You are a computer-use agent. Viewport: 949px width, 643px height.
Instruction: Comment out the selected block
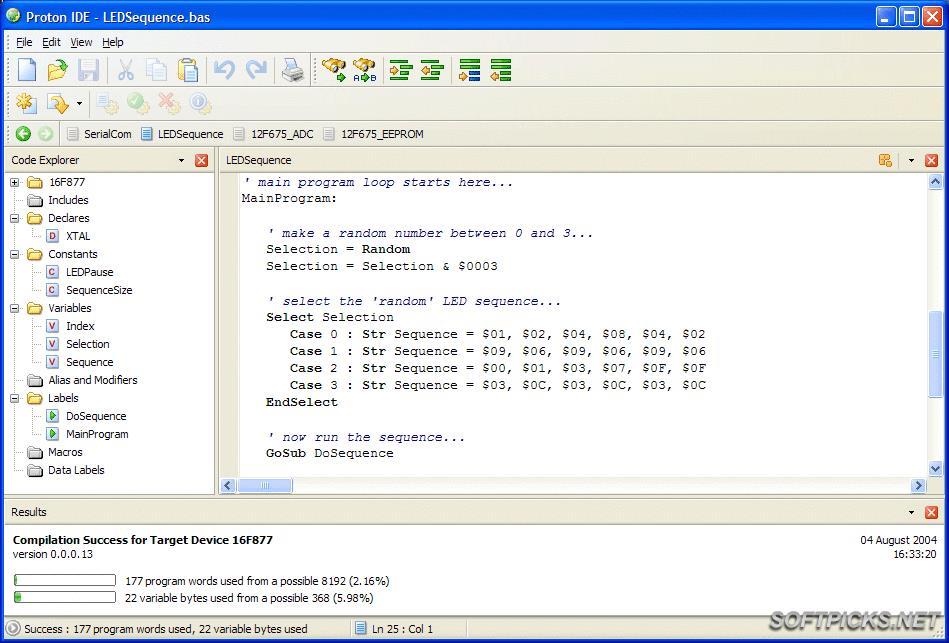[x=470, y=70]
